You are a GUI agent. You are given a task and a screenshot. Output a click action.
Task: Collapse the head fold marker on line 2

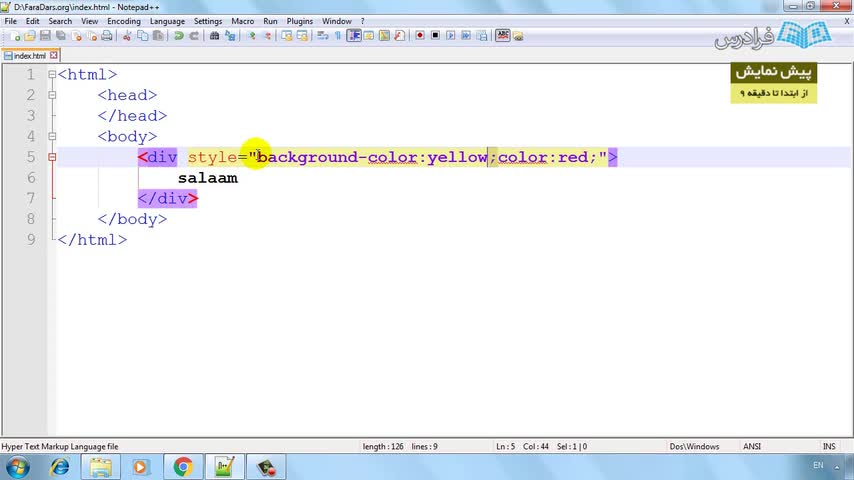pyautogui.click(x=52, y=95)
